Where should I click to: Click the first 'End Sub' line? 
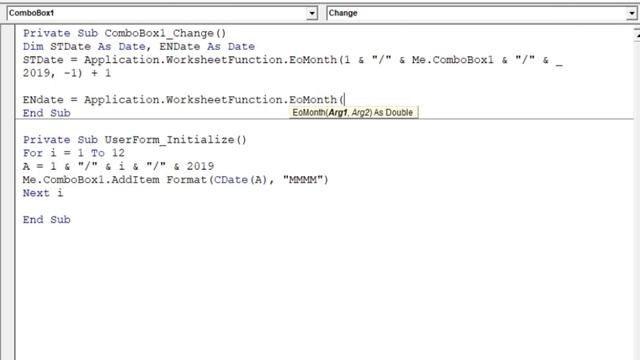[x=47, y=113]
